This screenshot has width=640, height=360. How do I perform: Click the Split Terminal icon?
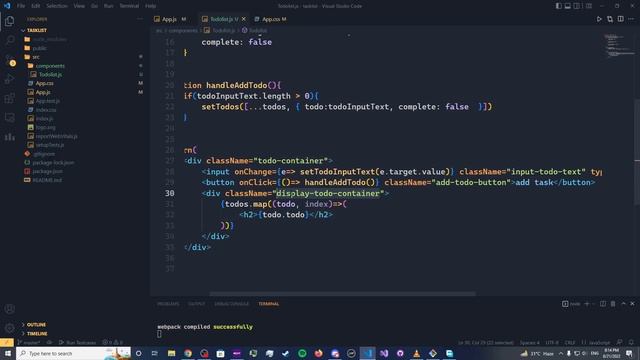tap(603, 304)
